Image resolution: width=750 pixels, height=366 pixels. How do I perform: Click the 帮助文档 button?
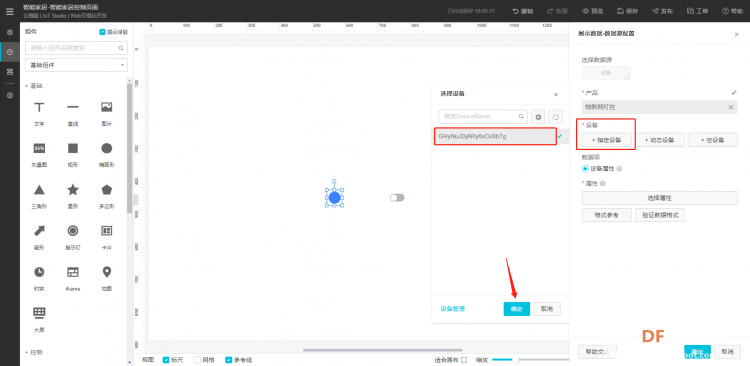597,352
